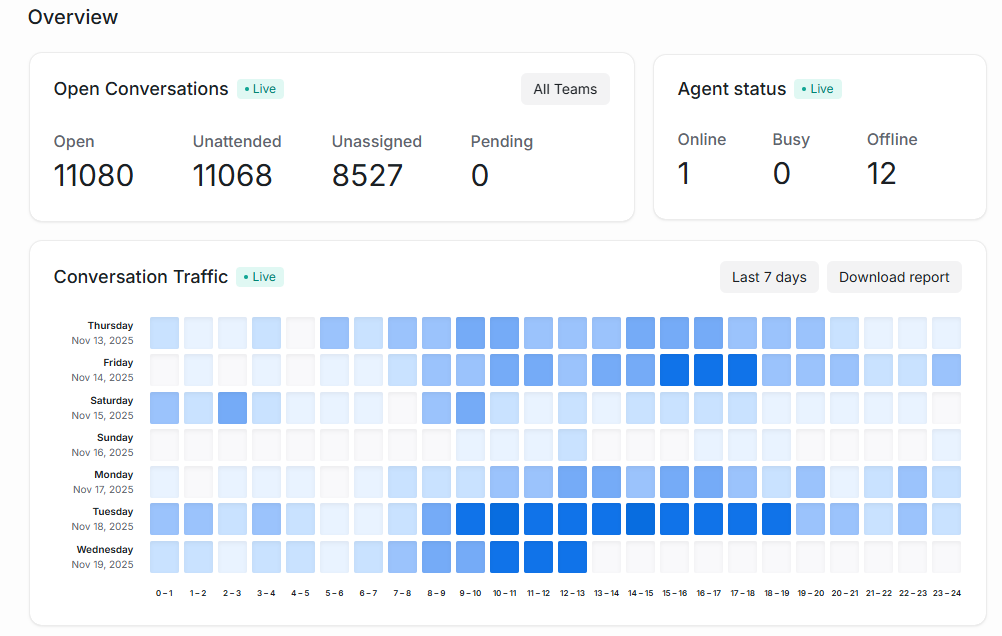The image size is (1002, 636).
Task: Click Tuesday 10-11 traffic cell
Action: coord(504,519)
